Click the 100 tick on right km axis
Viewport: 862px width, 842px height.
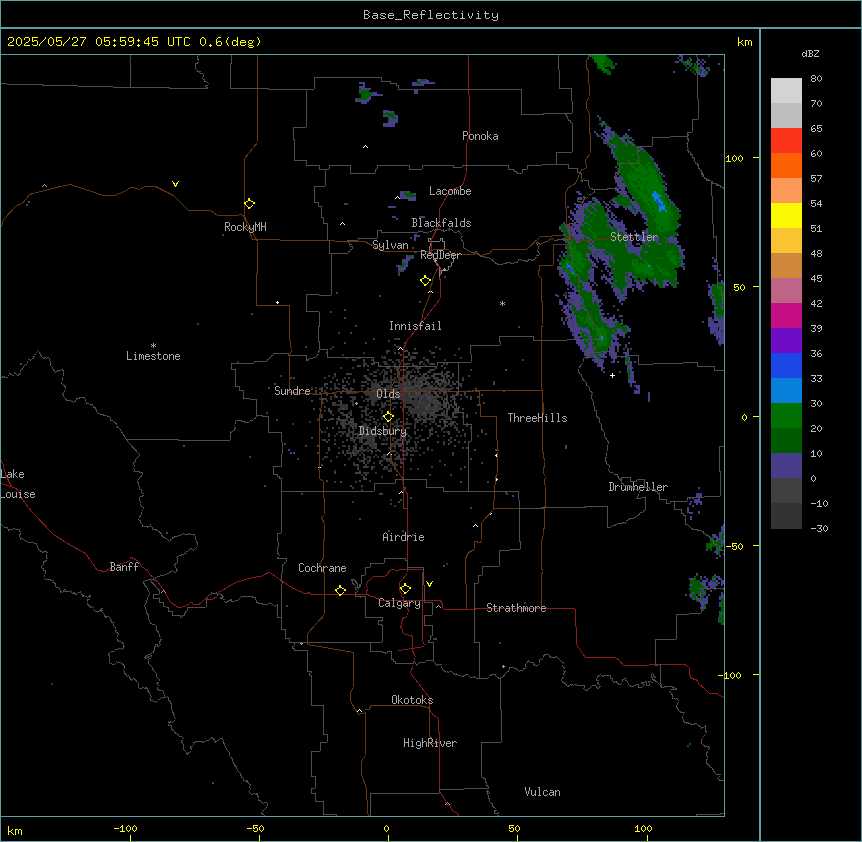pyautogui.click(x=734, y=158)
